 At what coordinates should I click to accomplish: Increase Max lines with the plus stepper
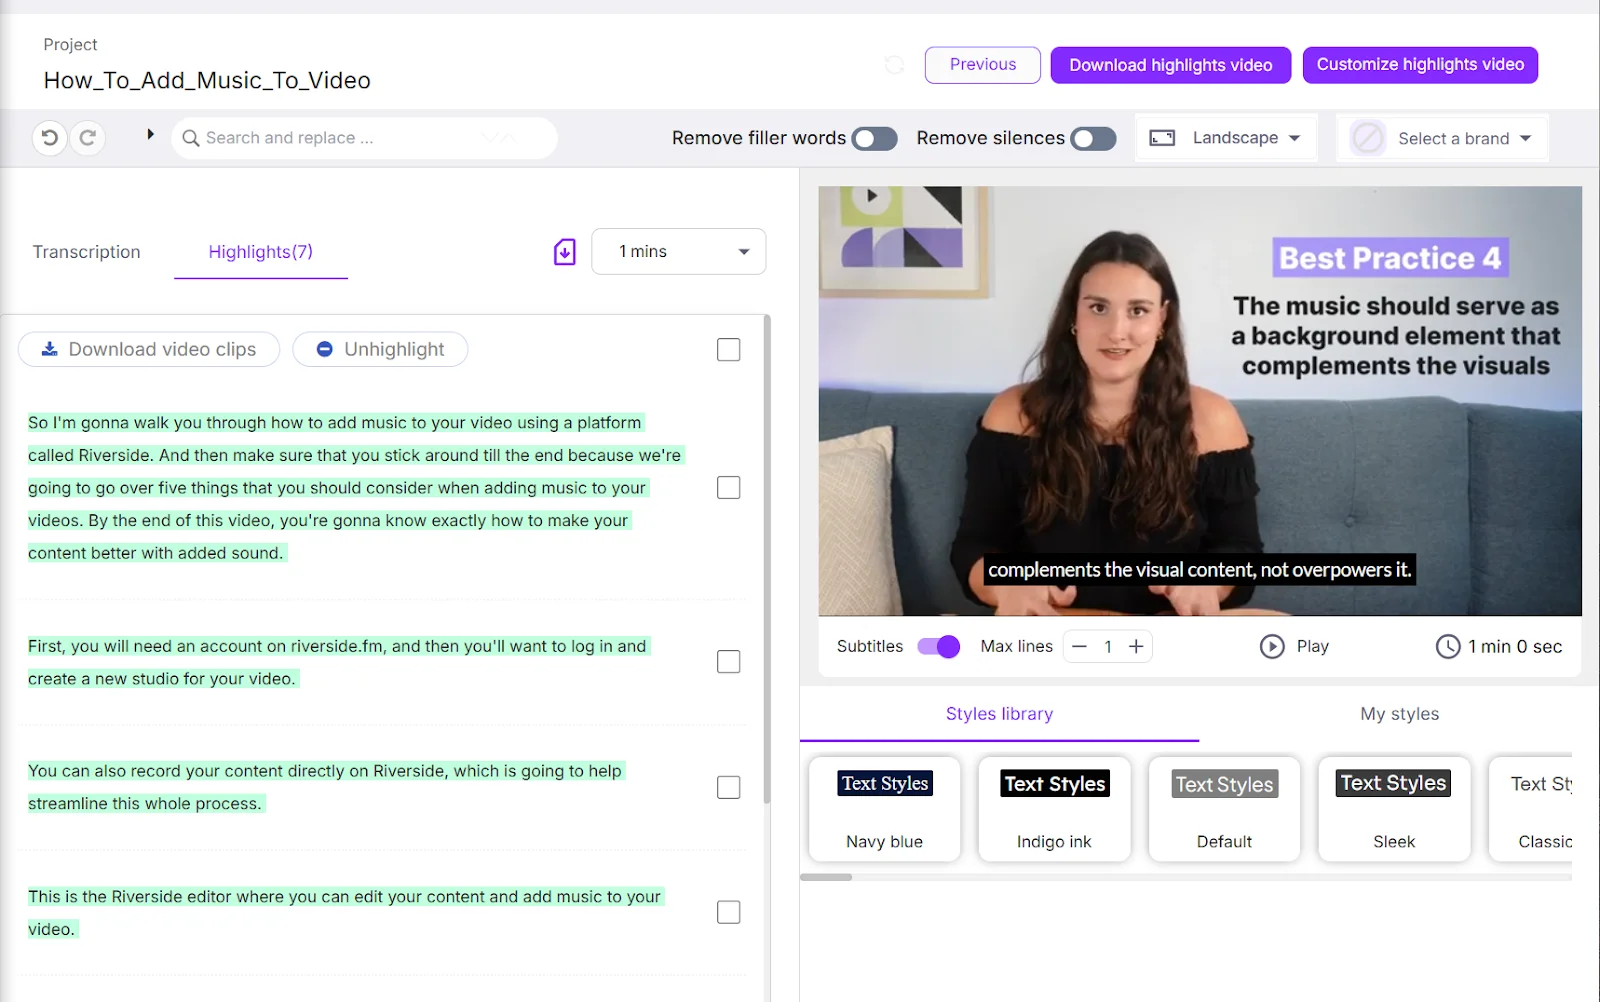tap(1136, 646)
